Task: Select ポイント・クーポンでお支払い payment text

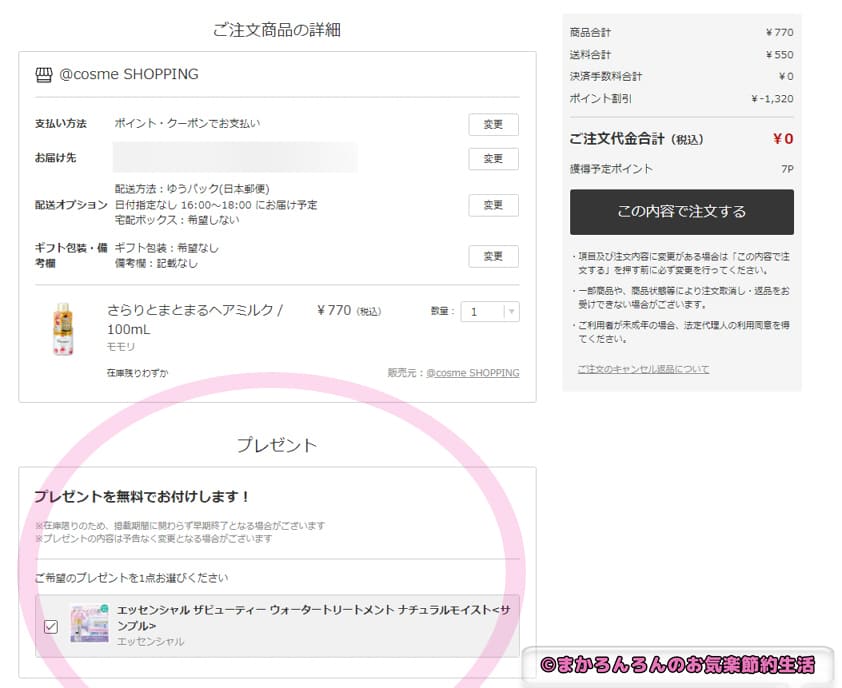Action: (x=187, y=124)
